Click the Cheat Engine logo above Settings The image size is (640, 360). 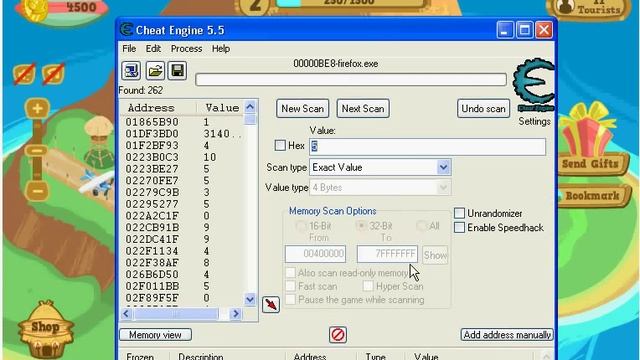pos(534,85)
